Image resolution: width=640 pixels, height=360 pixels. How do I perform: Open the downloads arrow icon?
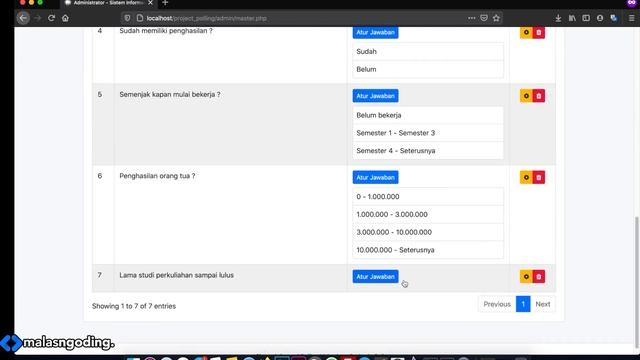558,18
